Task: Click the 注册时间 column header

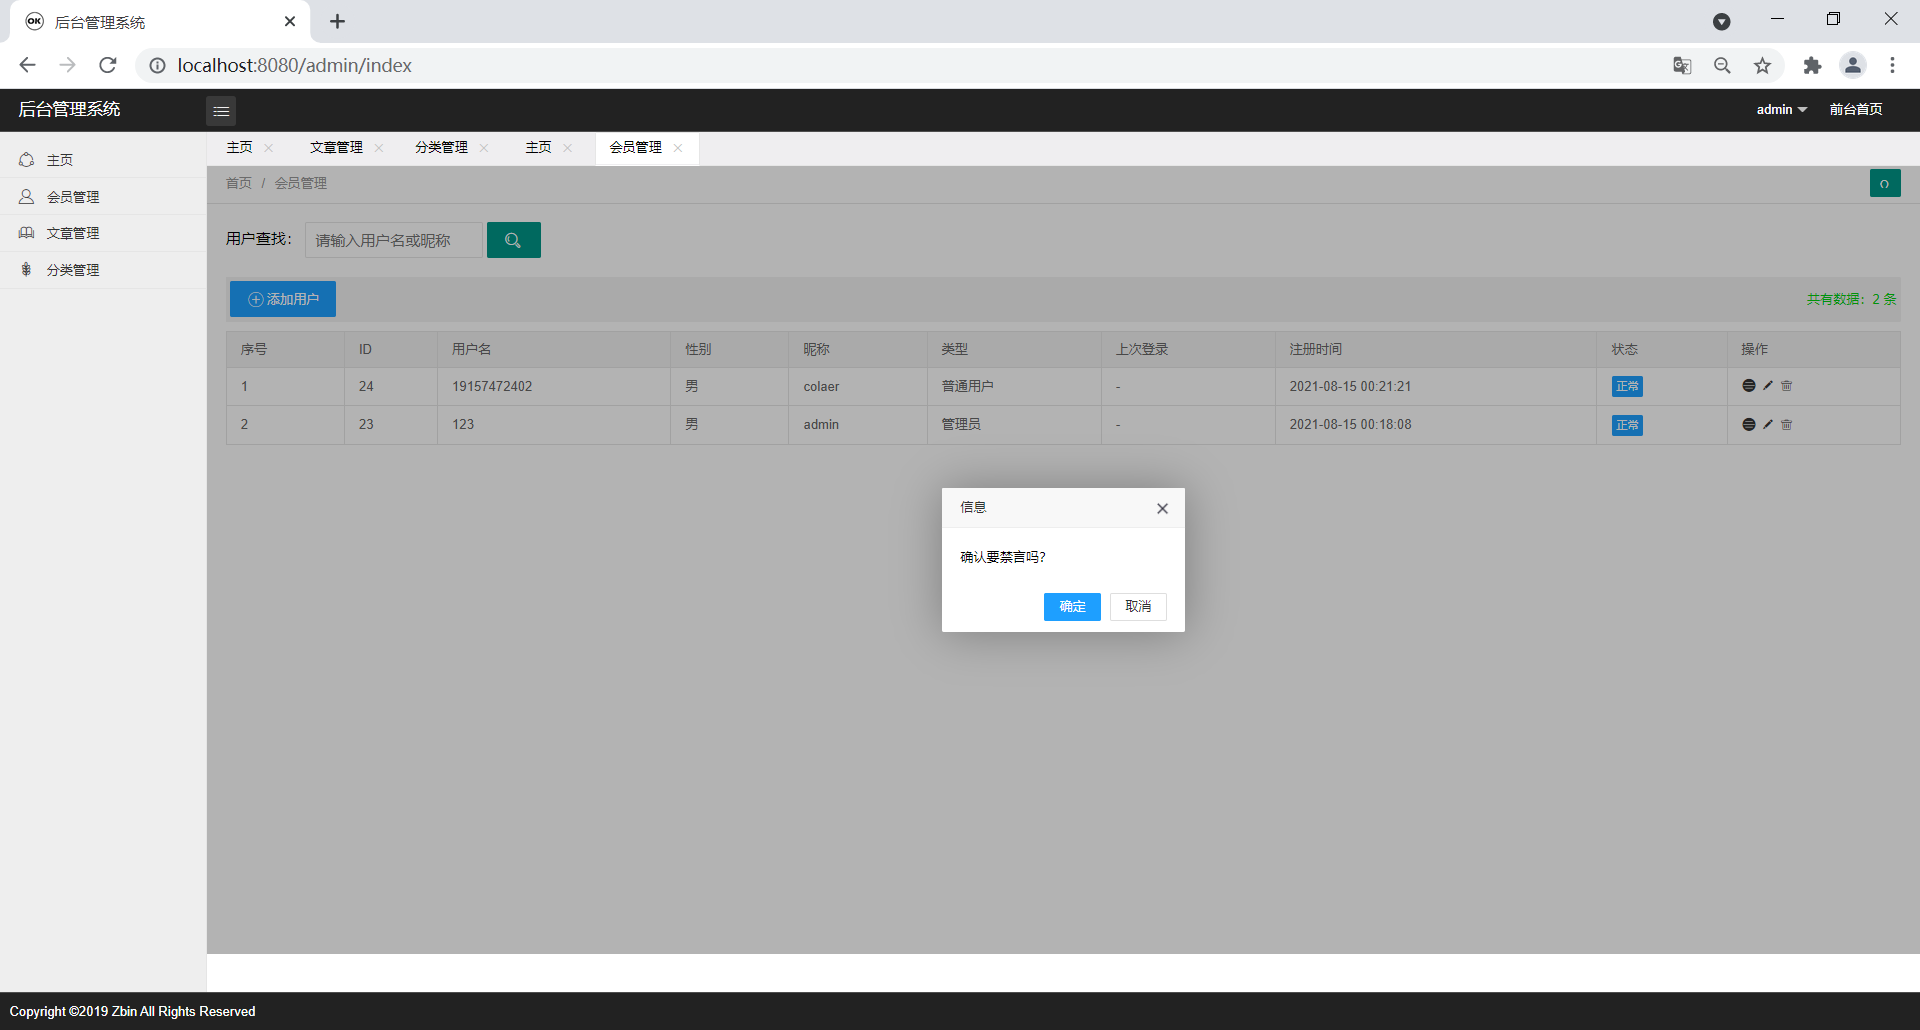Action: [1315, 350]
